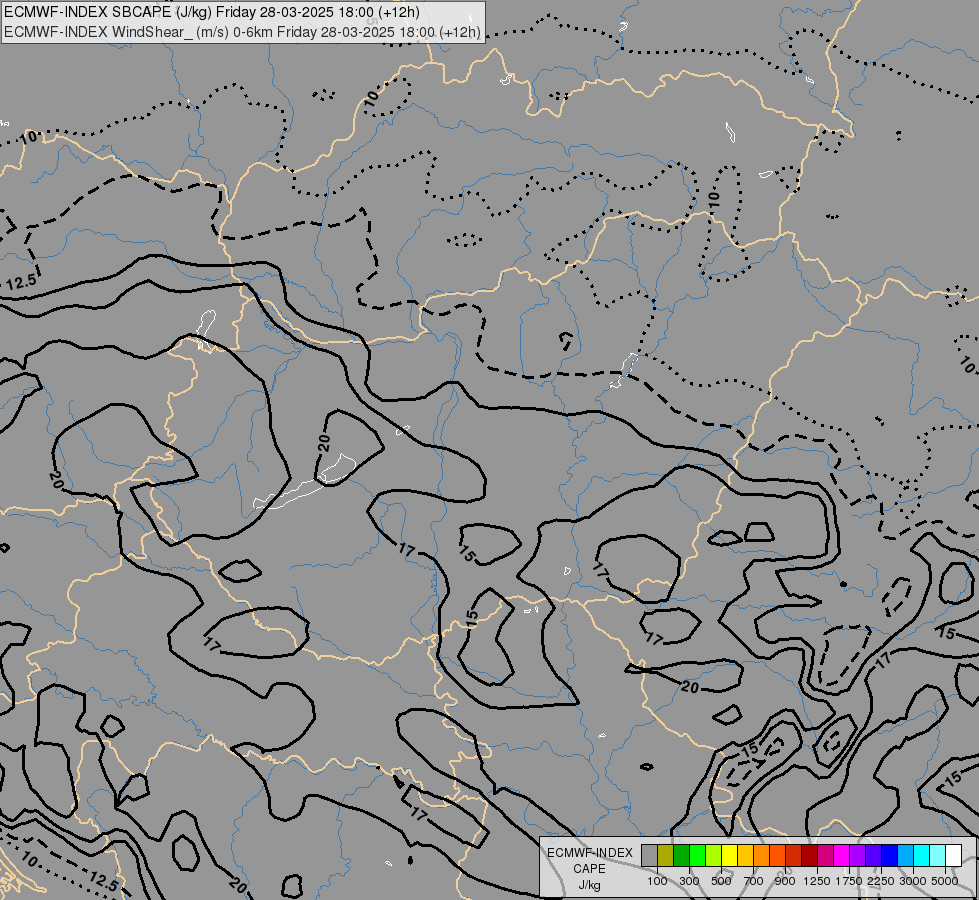Select the orange-red swatch left of 900 tick
Image resolution: width=979 pixels, height=900 pixels.
777,856
